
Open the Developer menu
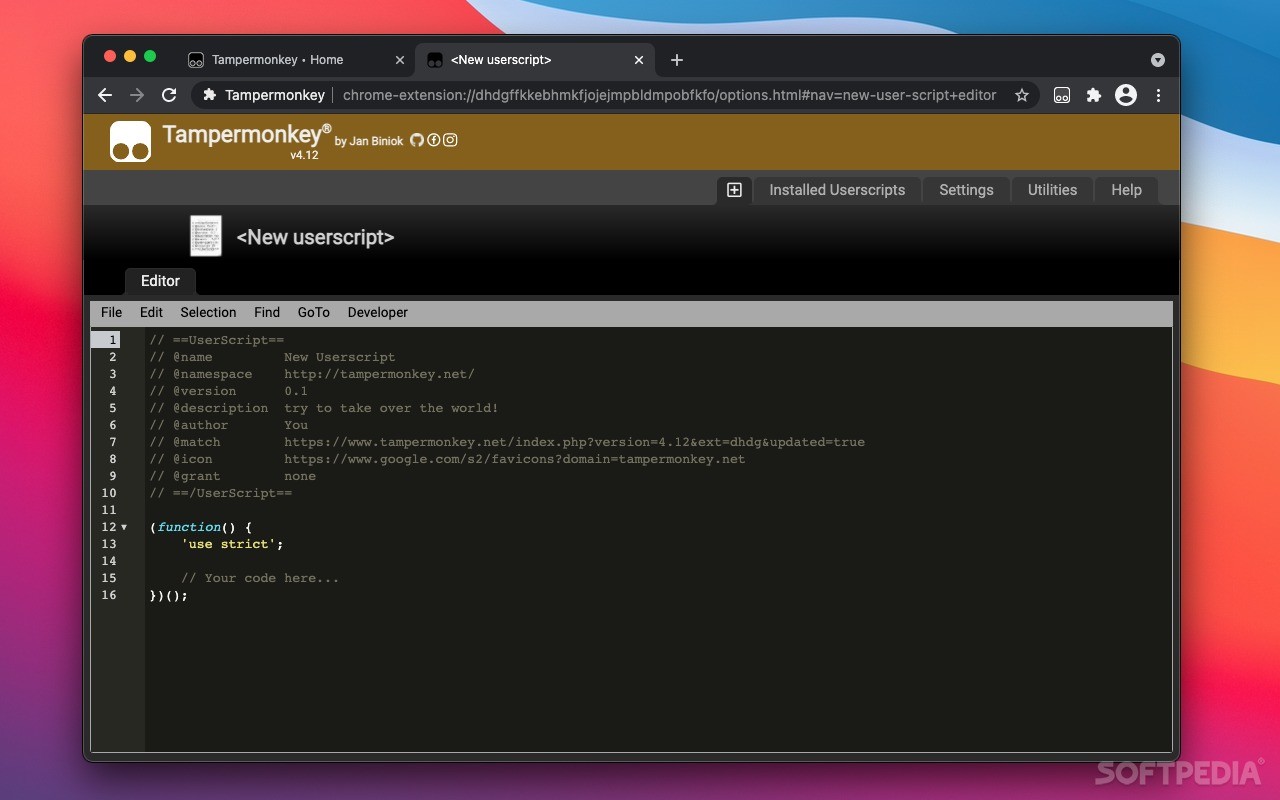click(378, 313)
